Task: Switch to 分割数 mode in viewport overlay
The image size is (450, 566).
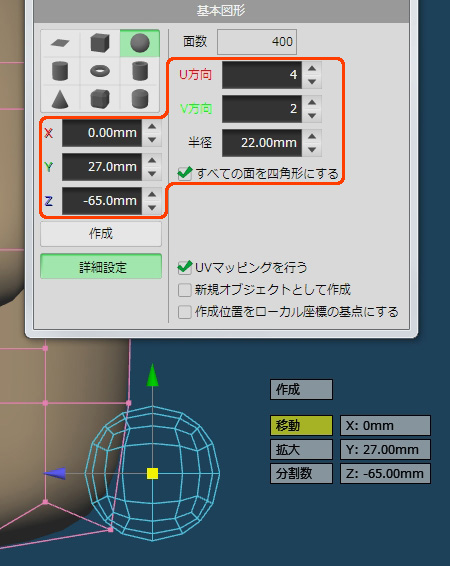Action: (301, 473)
